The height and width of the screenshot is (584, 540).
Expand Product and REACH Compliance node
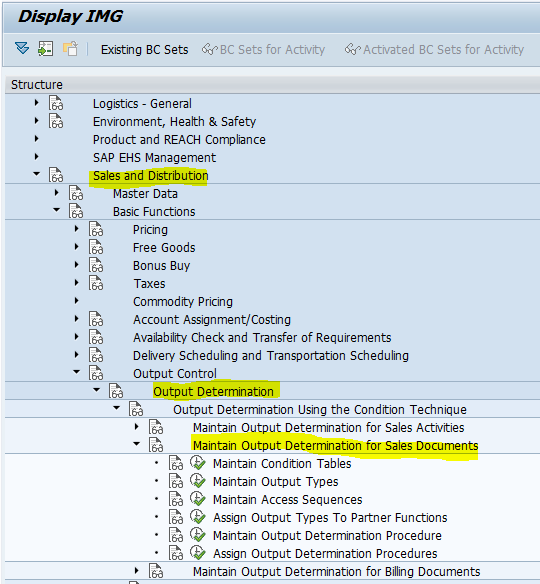click(36, 139)
